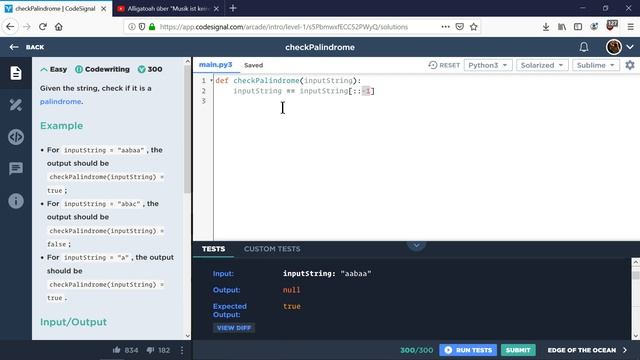Click the site security lock icon

tap(152, 27)
